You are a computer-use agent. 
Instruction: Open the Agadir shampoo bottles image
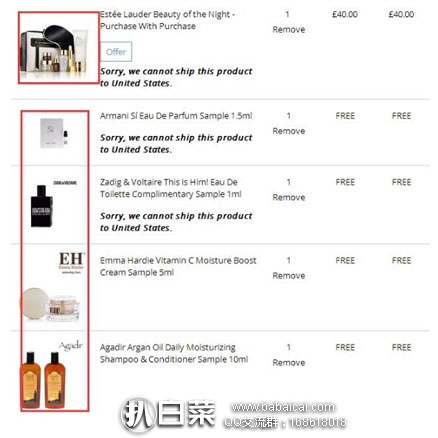tap(43, 380)
